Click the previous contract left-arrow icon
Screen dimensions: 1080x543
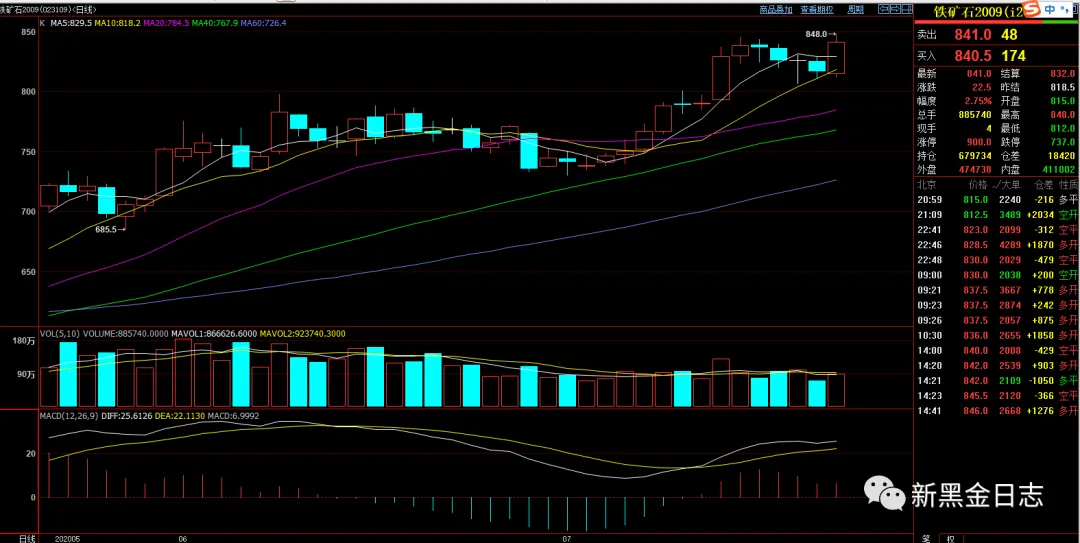[884, 9]
